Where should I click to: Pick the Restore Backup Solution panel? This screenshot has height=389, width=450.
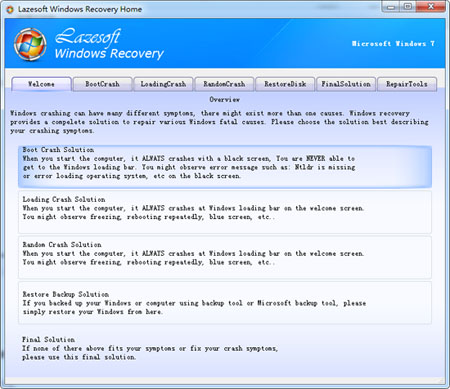(x=225, y=303)
